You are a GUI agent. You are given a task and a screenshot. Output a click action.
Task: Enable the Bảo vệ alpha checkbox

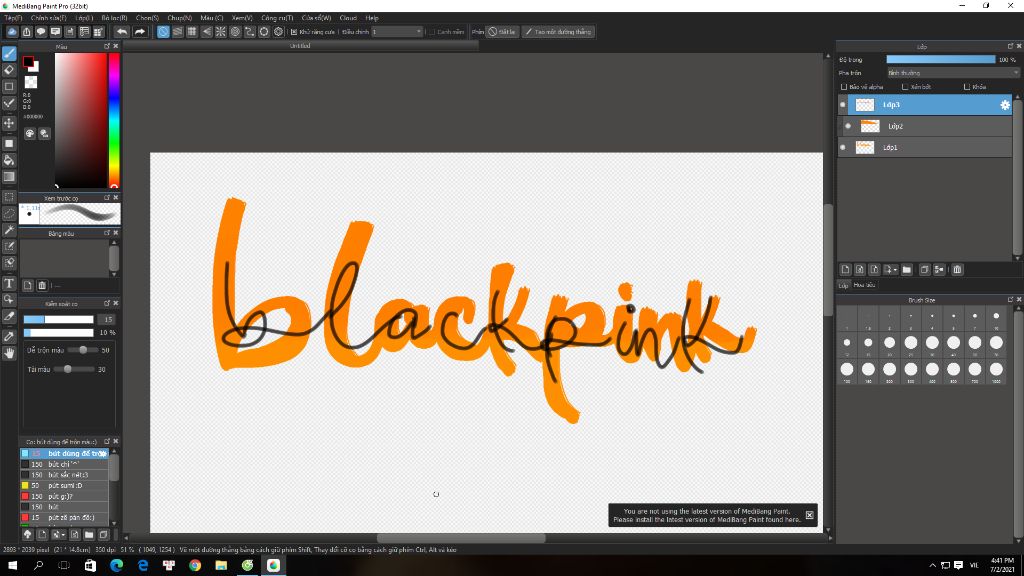click(x=844, y=87)
